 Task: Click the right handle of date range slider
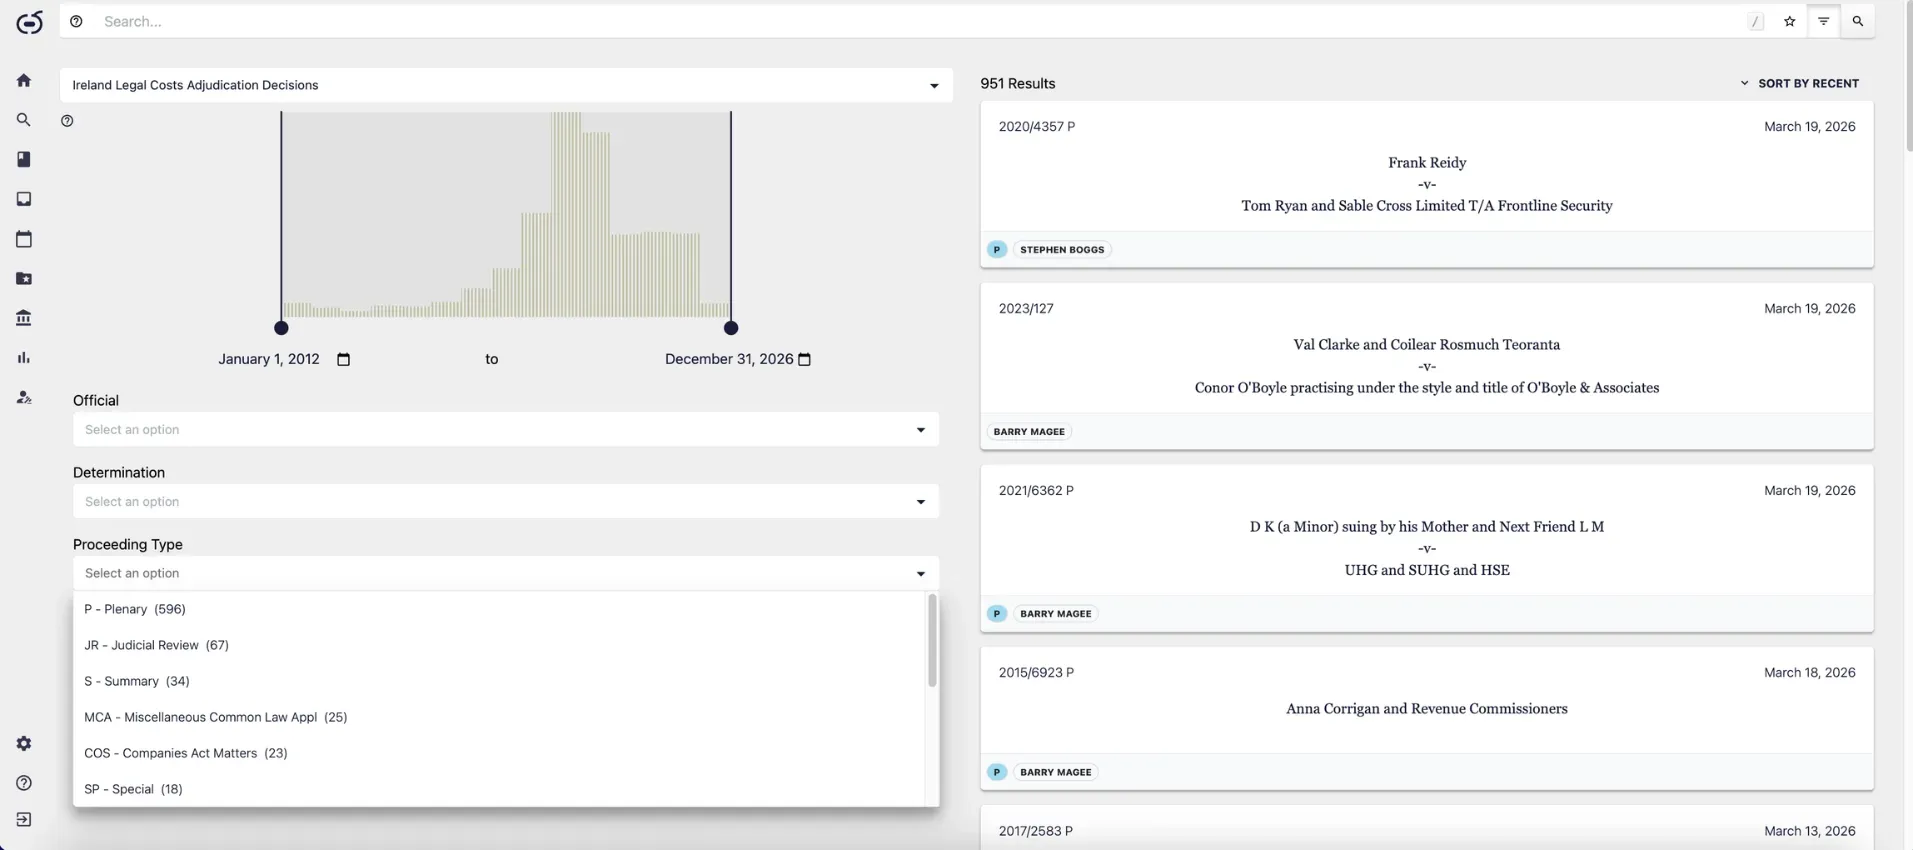731,328
